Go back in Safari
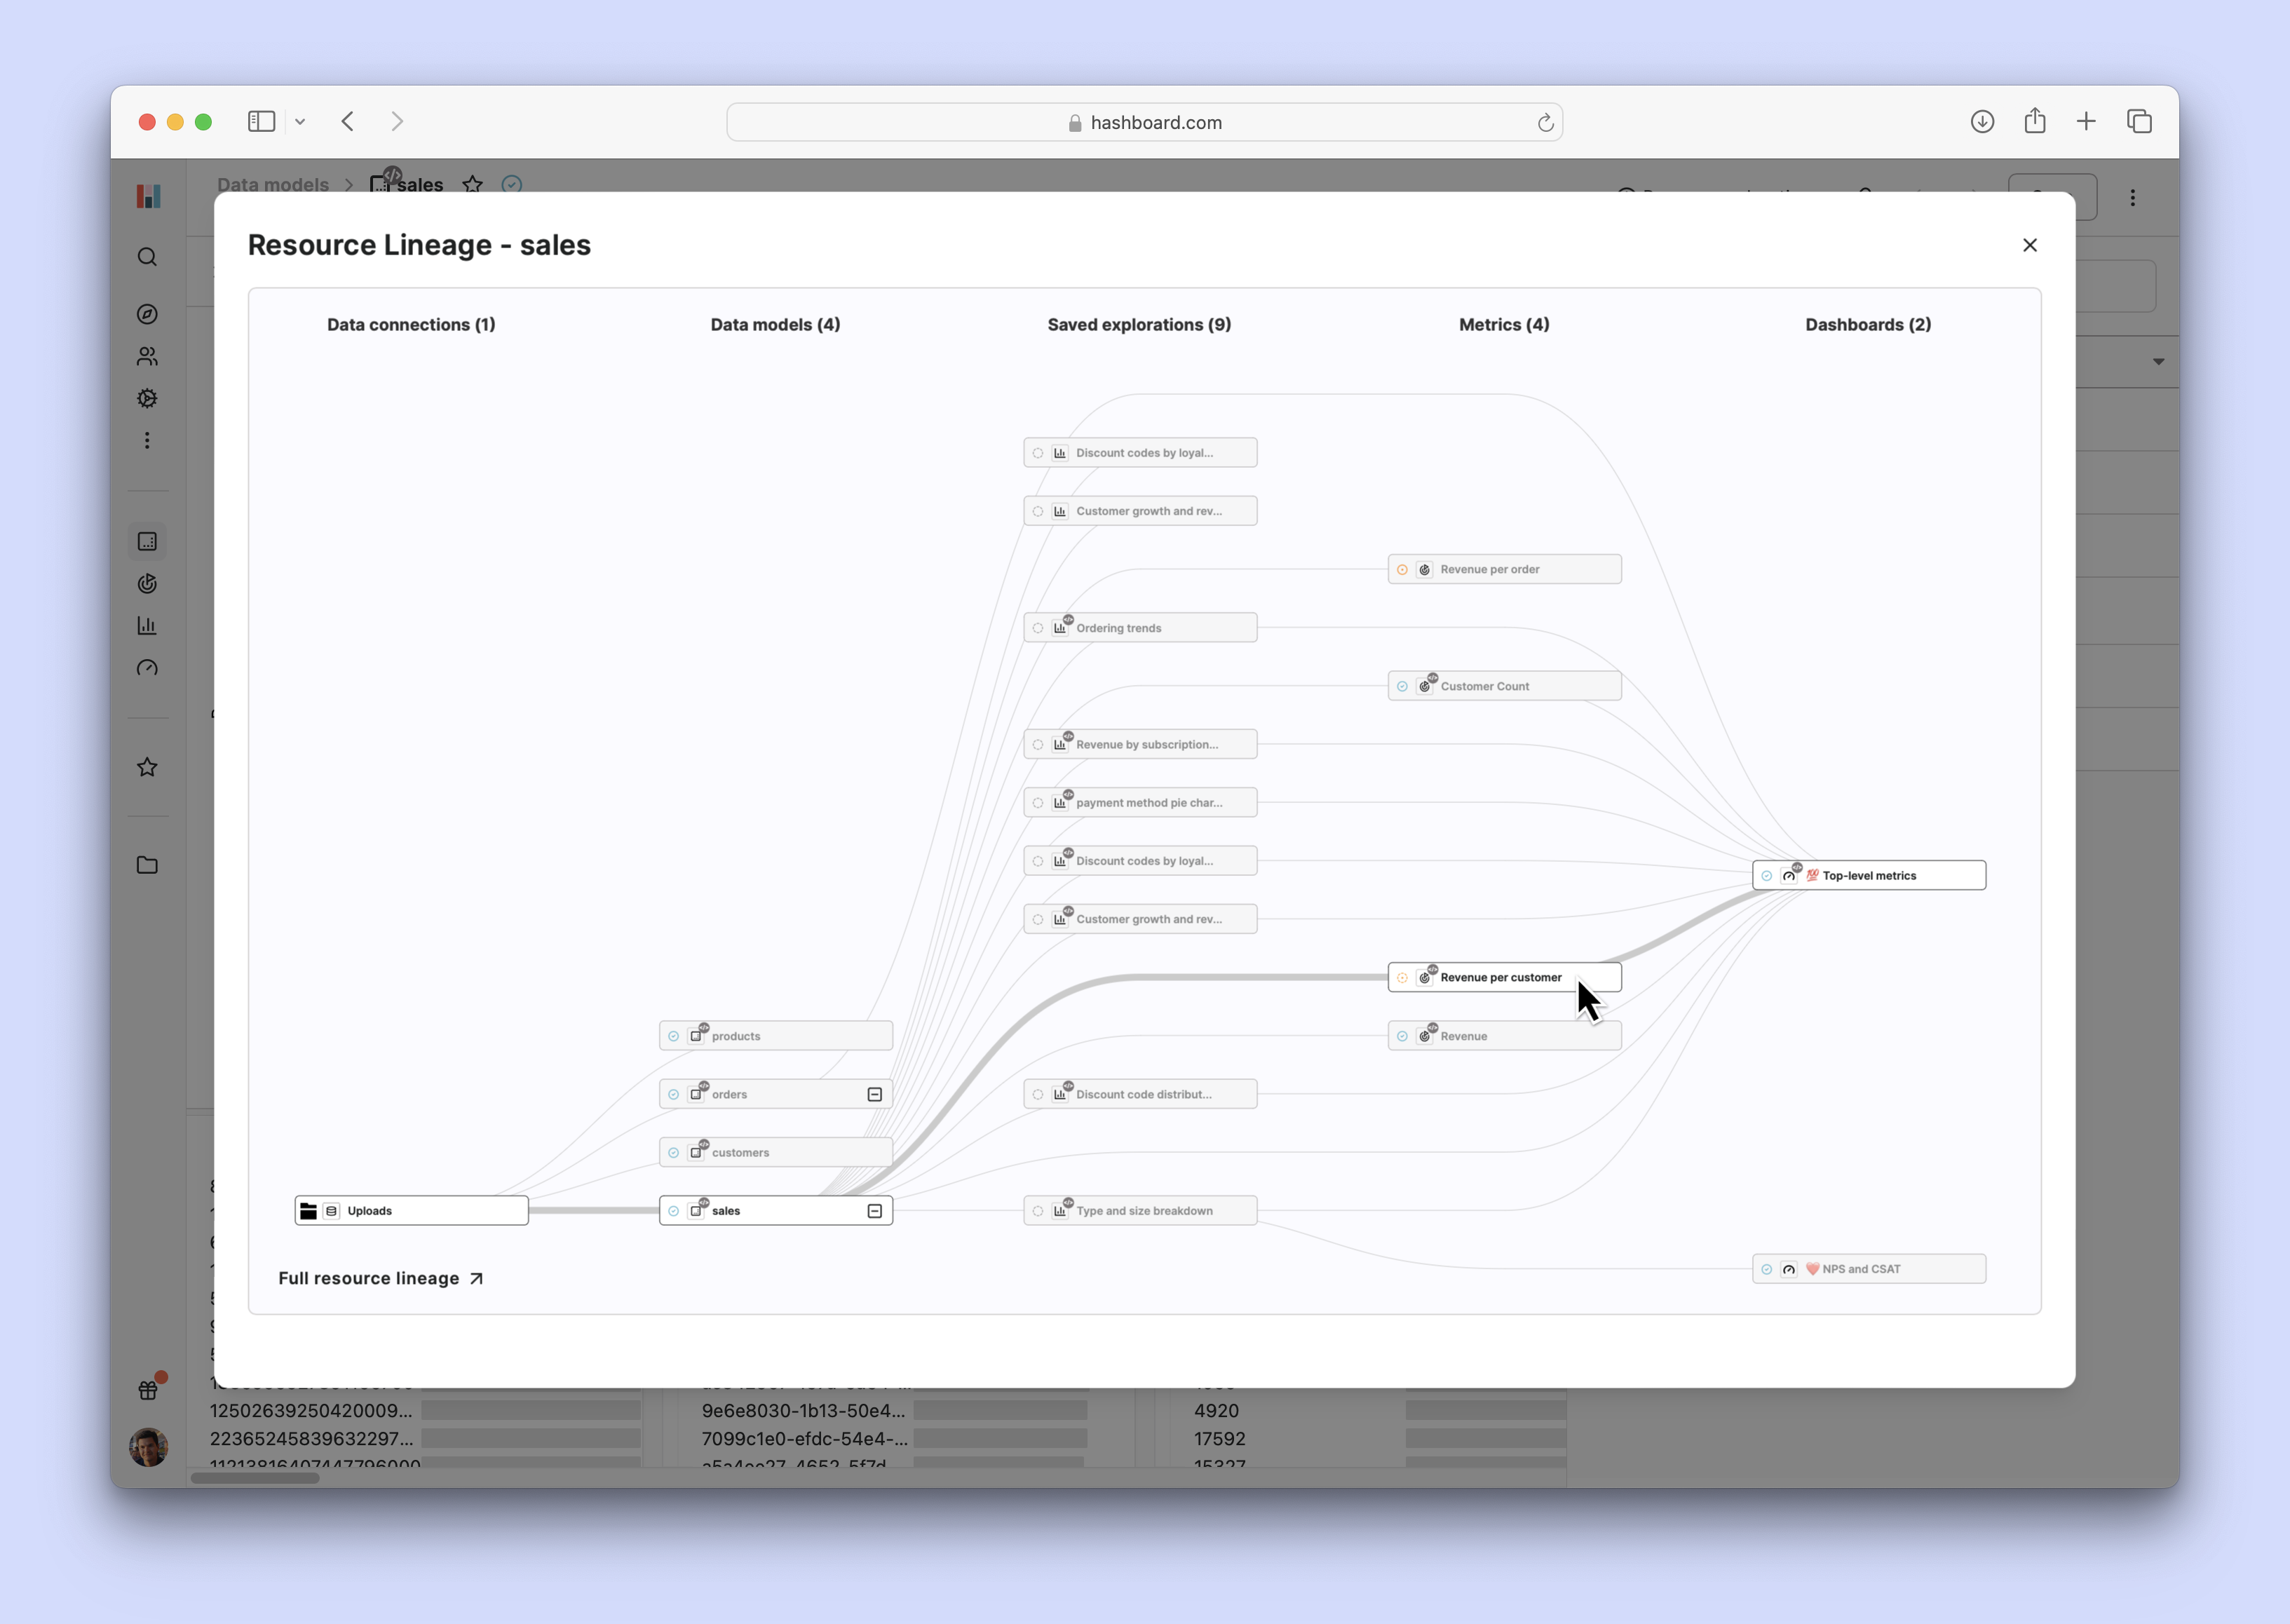The height and width of the screenshot is (1624, 2290). coord(348,122)
